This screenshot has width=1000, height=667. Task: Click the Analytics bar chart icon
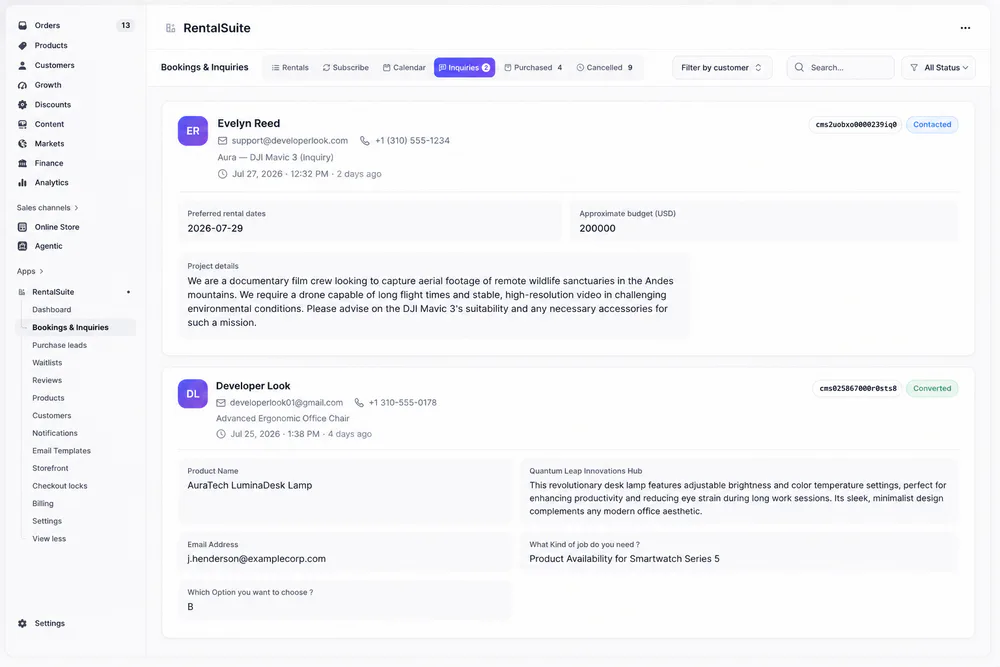click(x=22, y=182)
